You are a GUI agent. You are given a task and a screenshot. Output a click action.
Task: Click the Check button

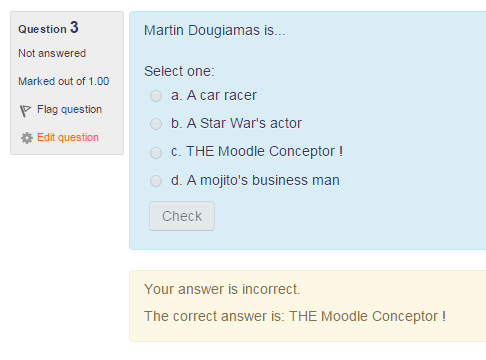182,216
